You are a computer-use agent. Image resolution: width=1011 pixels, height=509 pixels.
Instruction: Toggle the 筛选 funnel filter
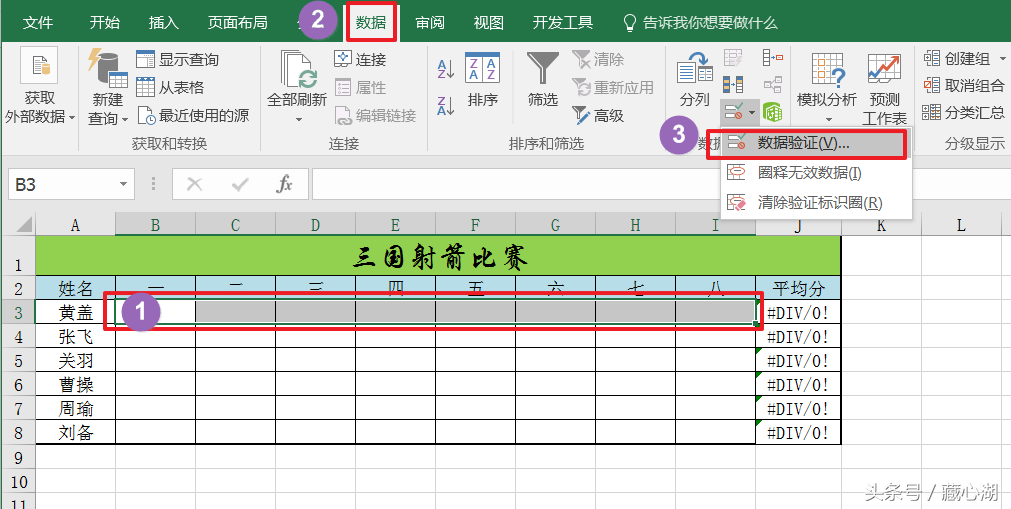tap(542, 81)
